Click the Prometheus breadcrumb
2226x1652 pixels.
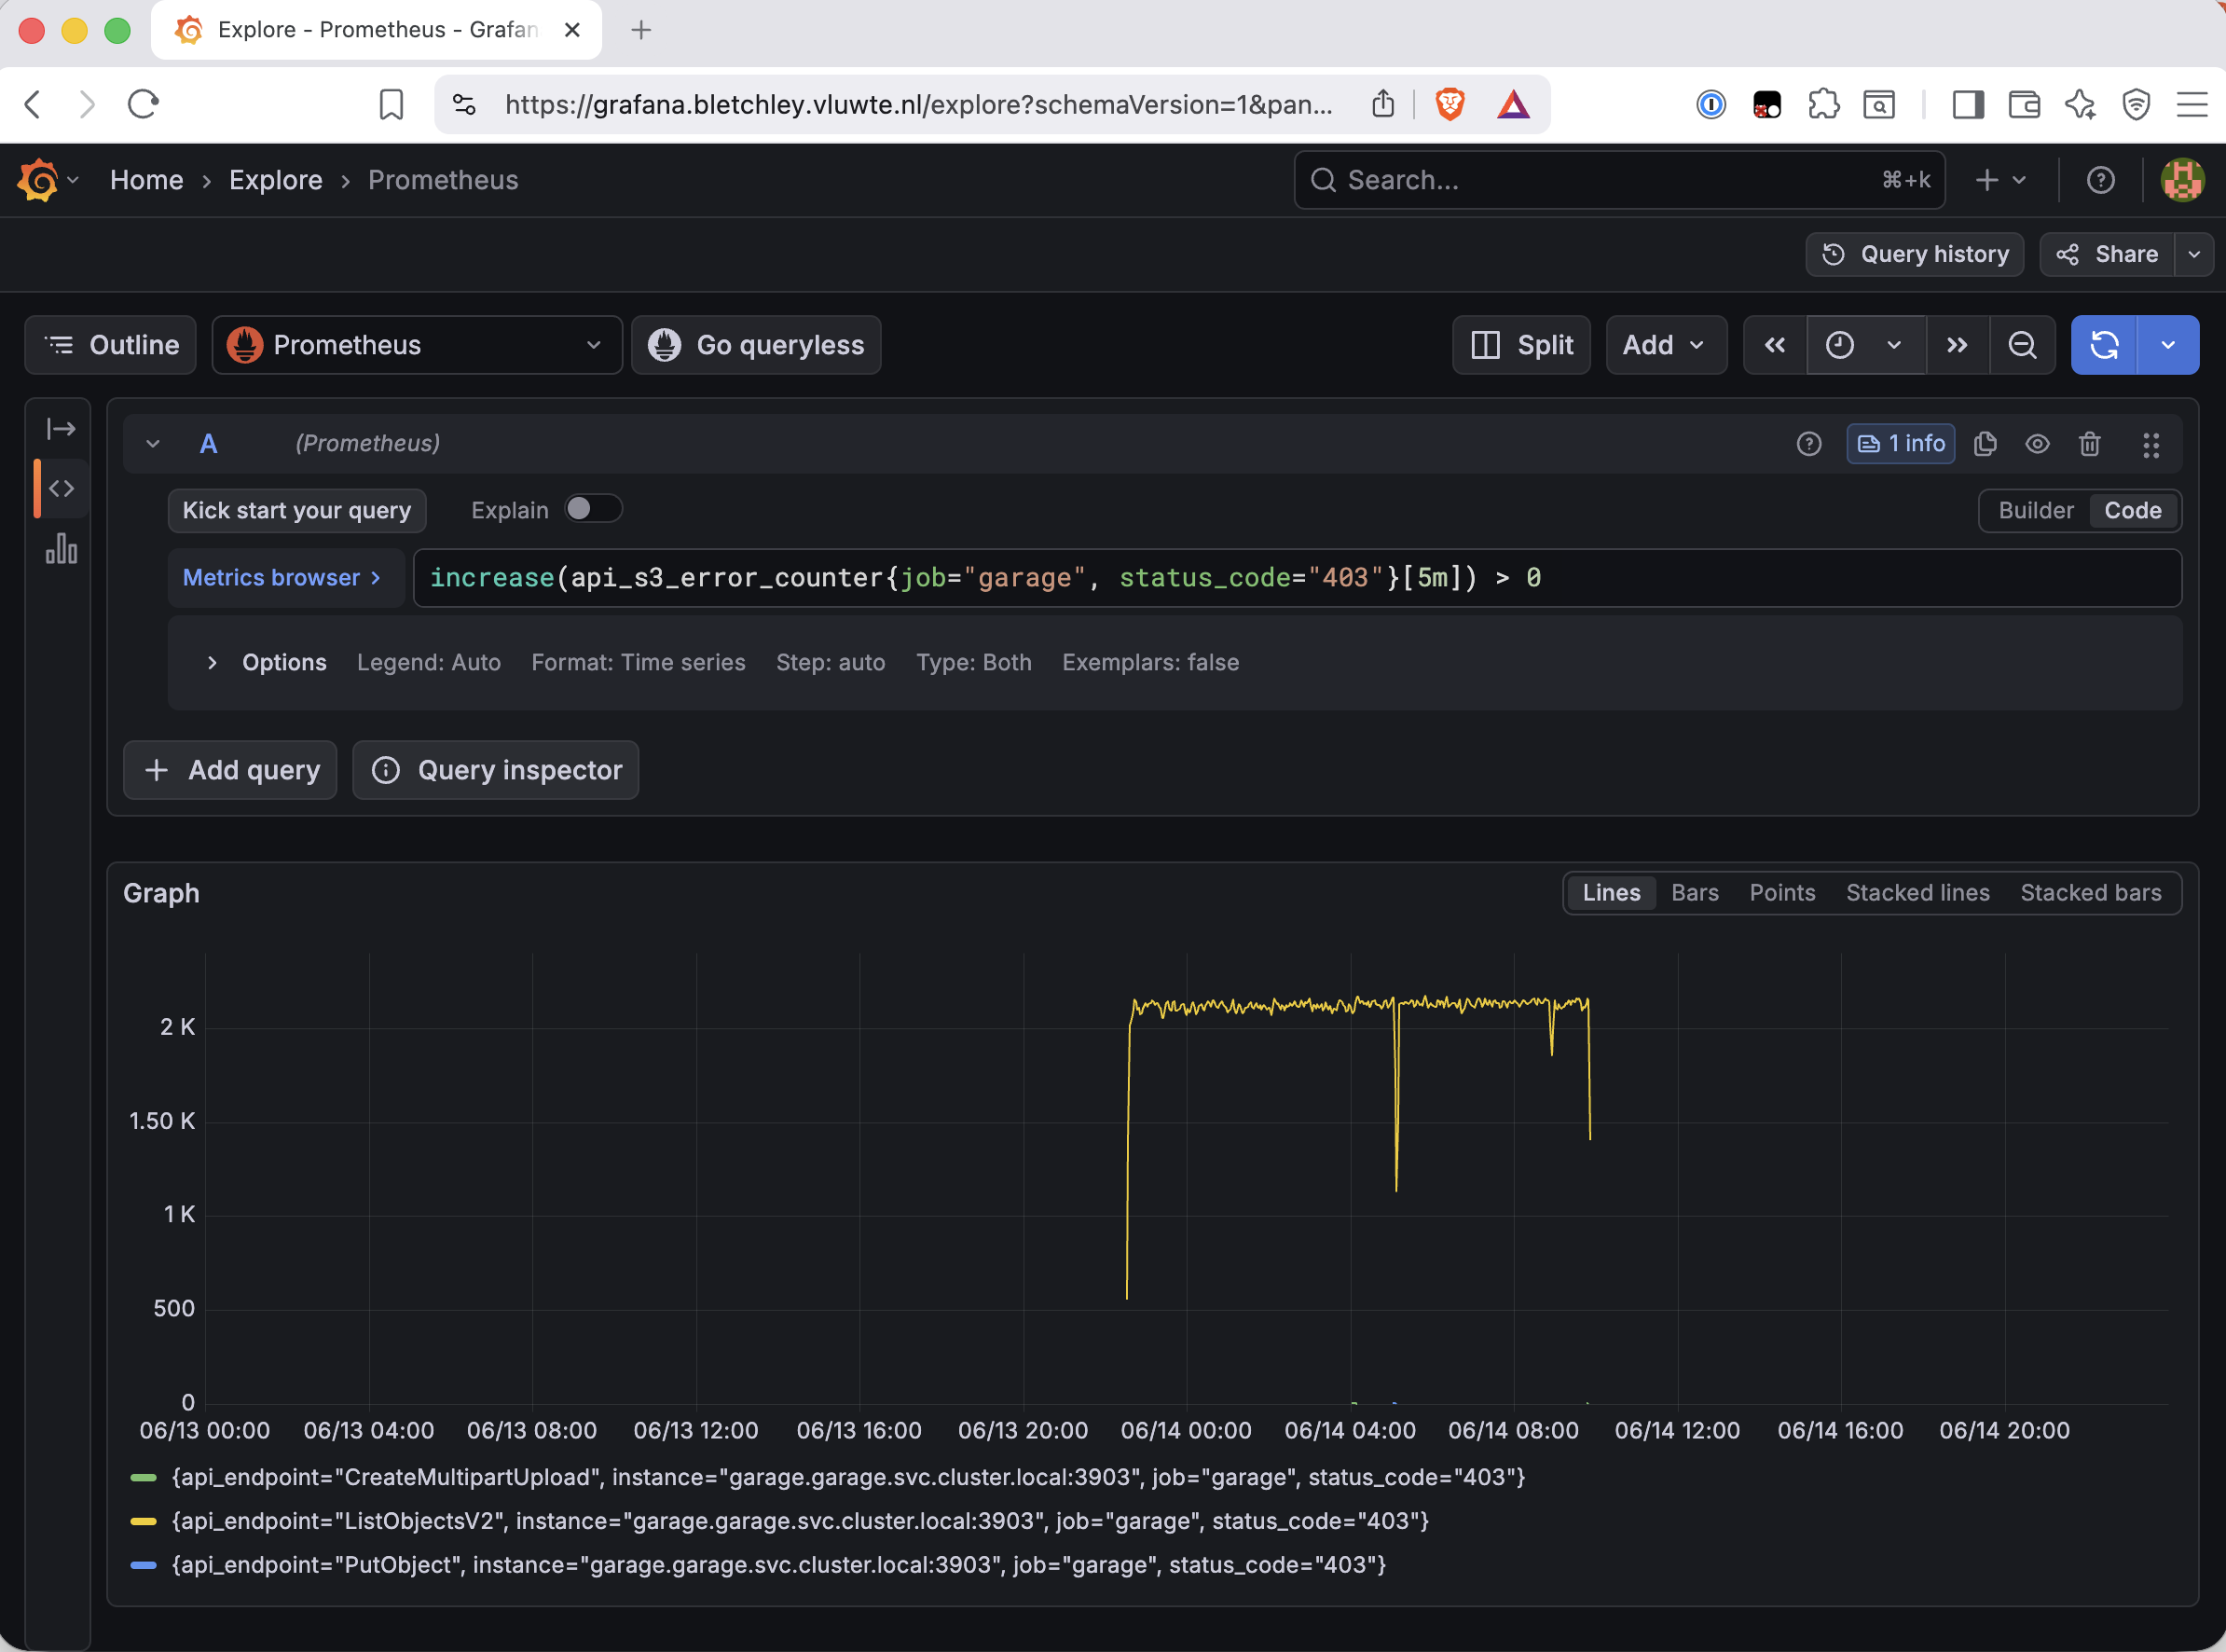(x=443, y=180)
